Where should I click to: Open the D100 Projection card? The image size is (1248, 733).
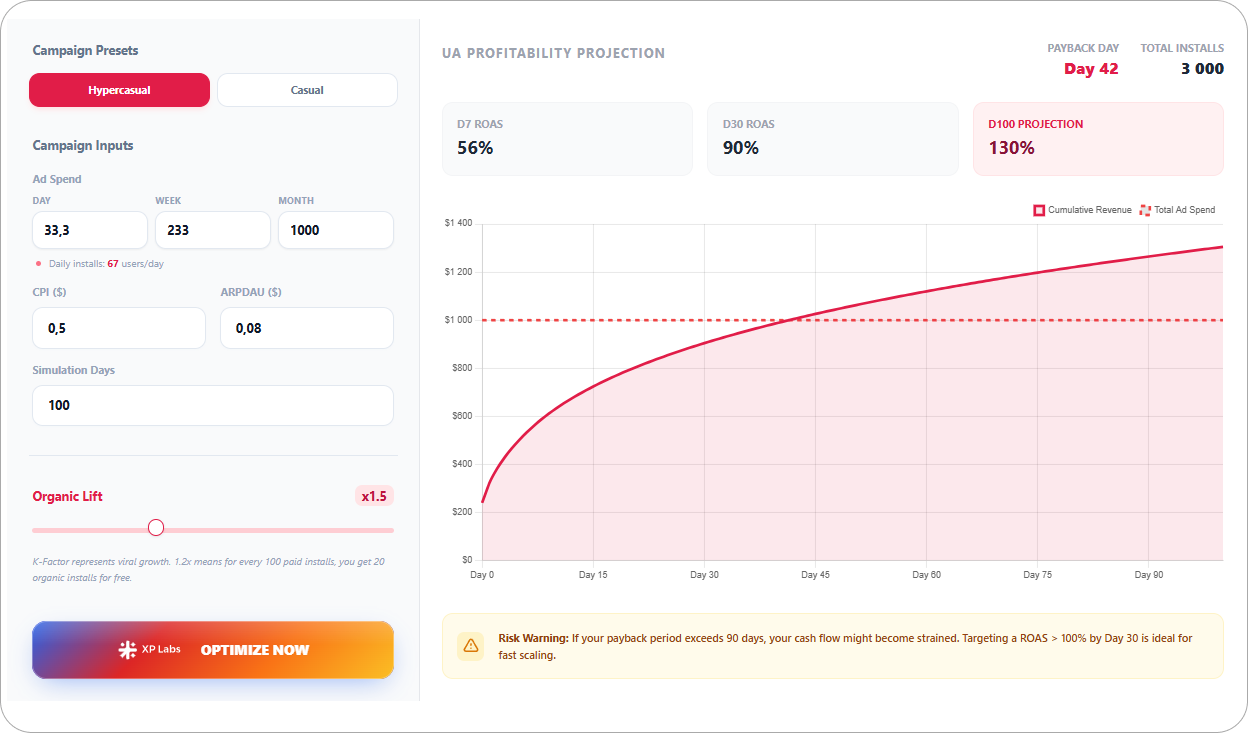click(1097, 138)
